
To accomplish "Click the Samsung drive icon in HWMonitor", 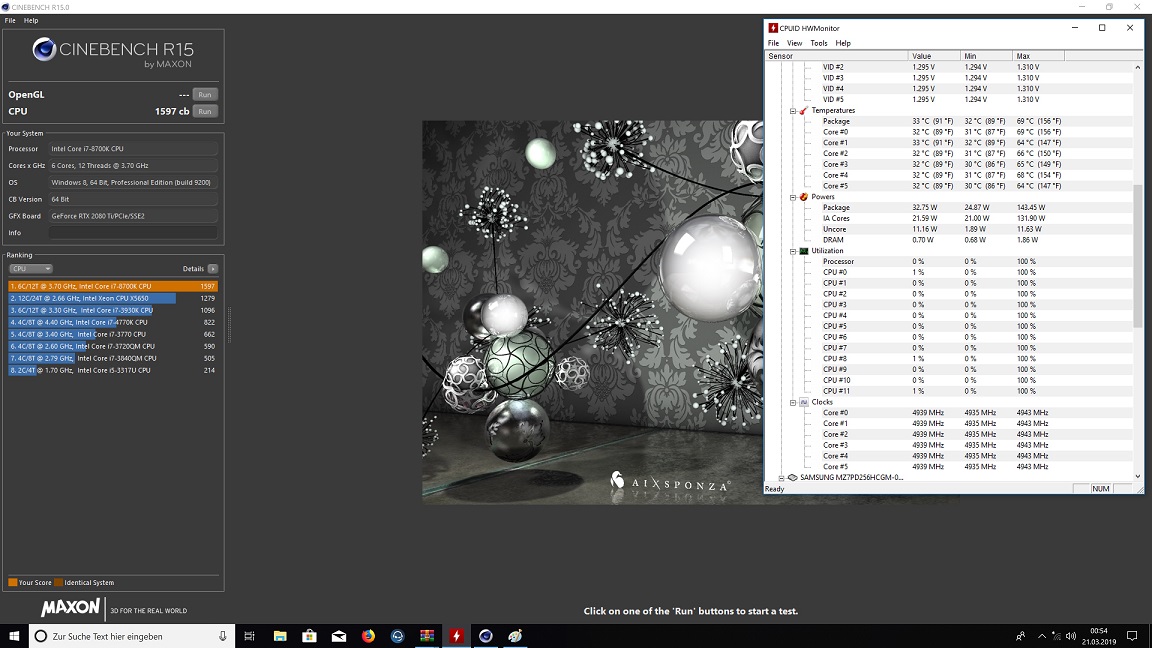I will coord(793,478).
